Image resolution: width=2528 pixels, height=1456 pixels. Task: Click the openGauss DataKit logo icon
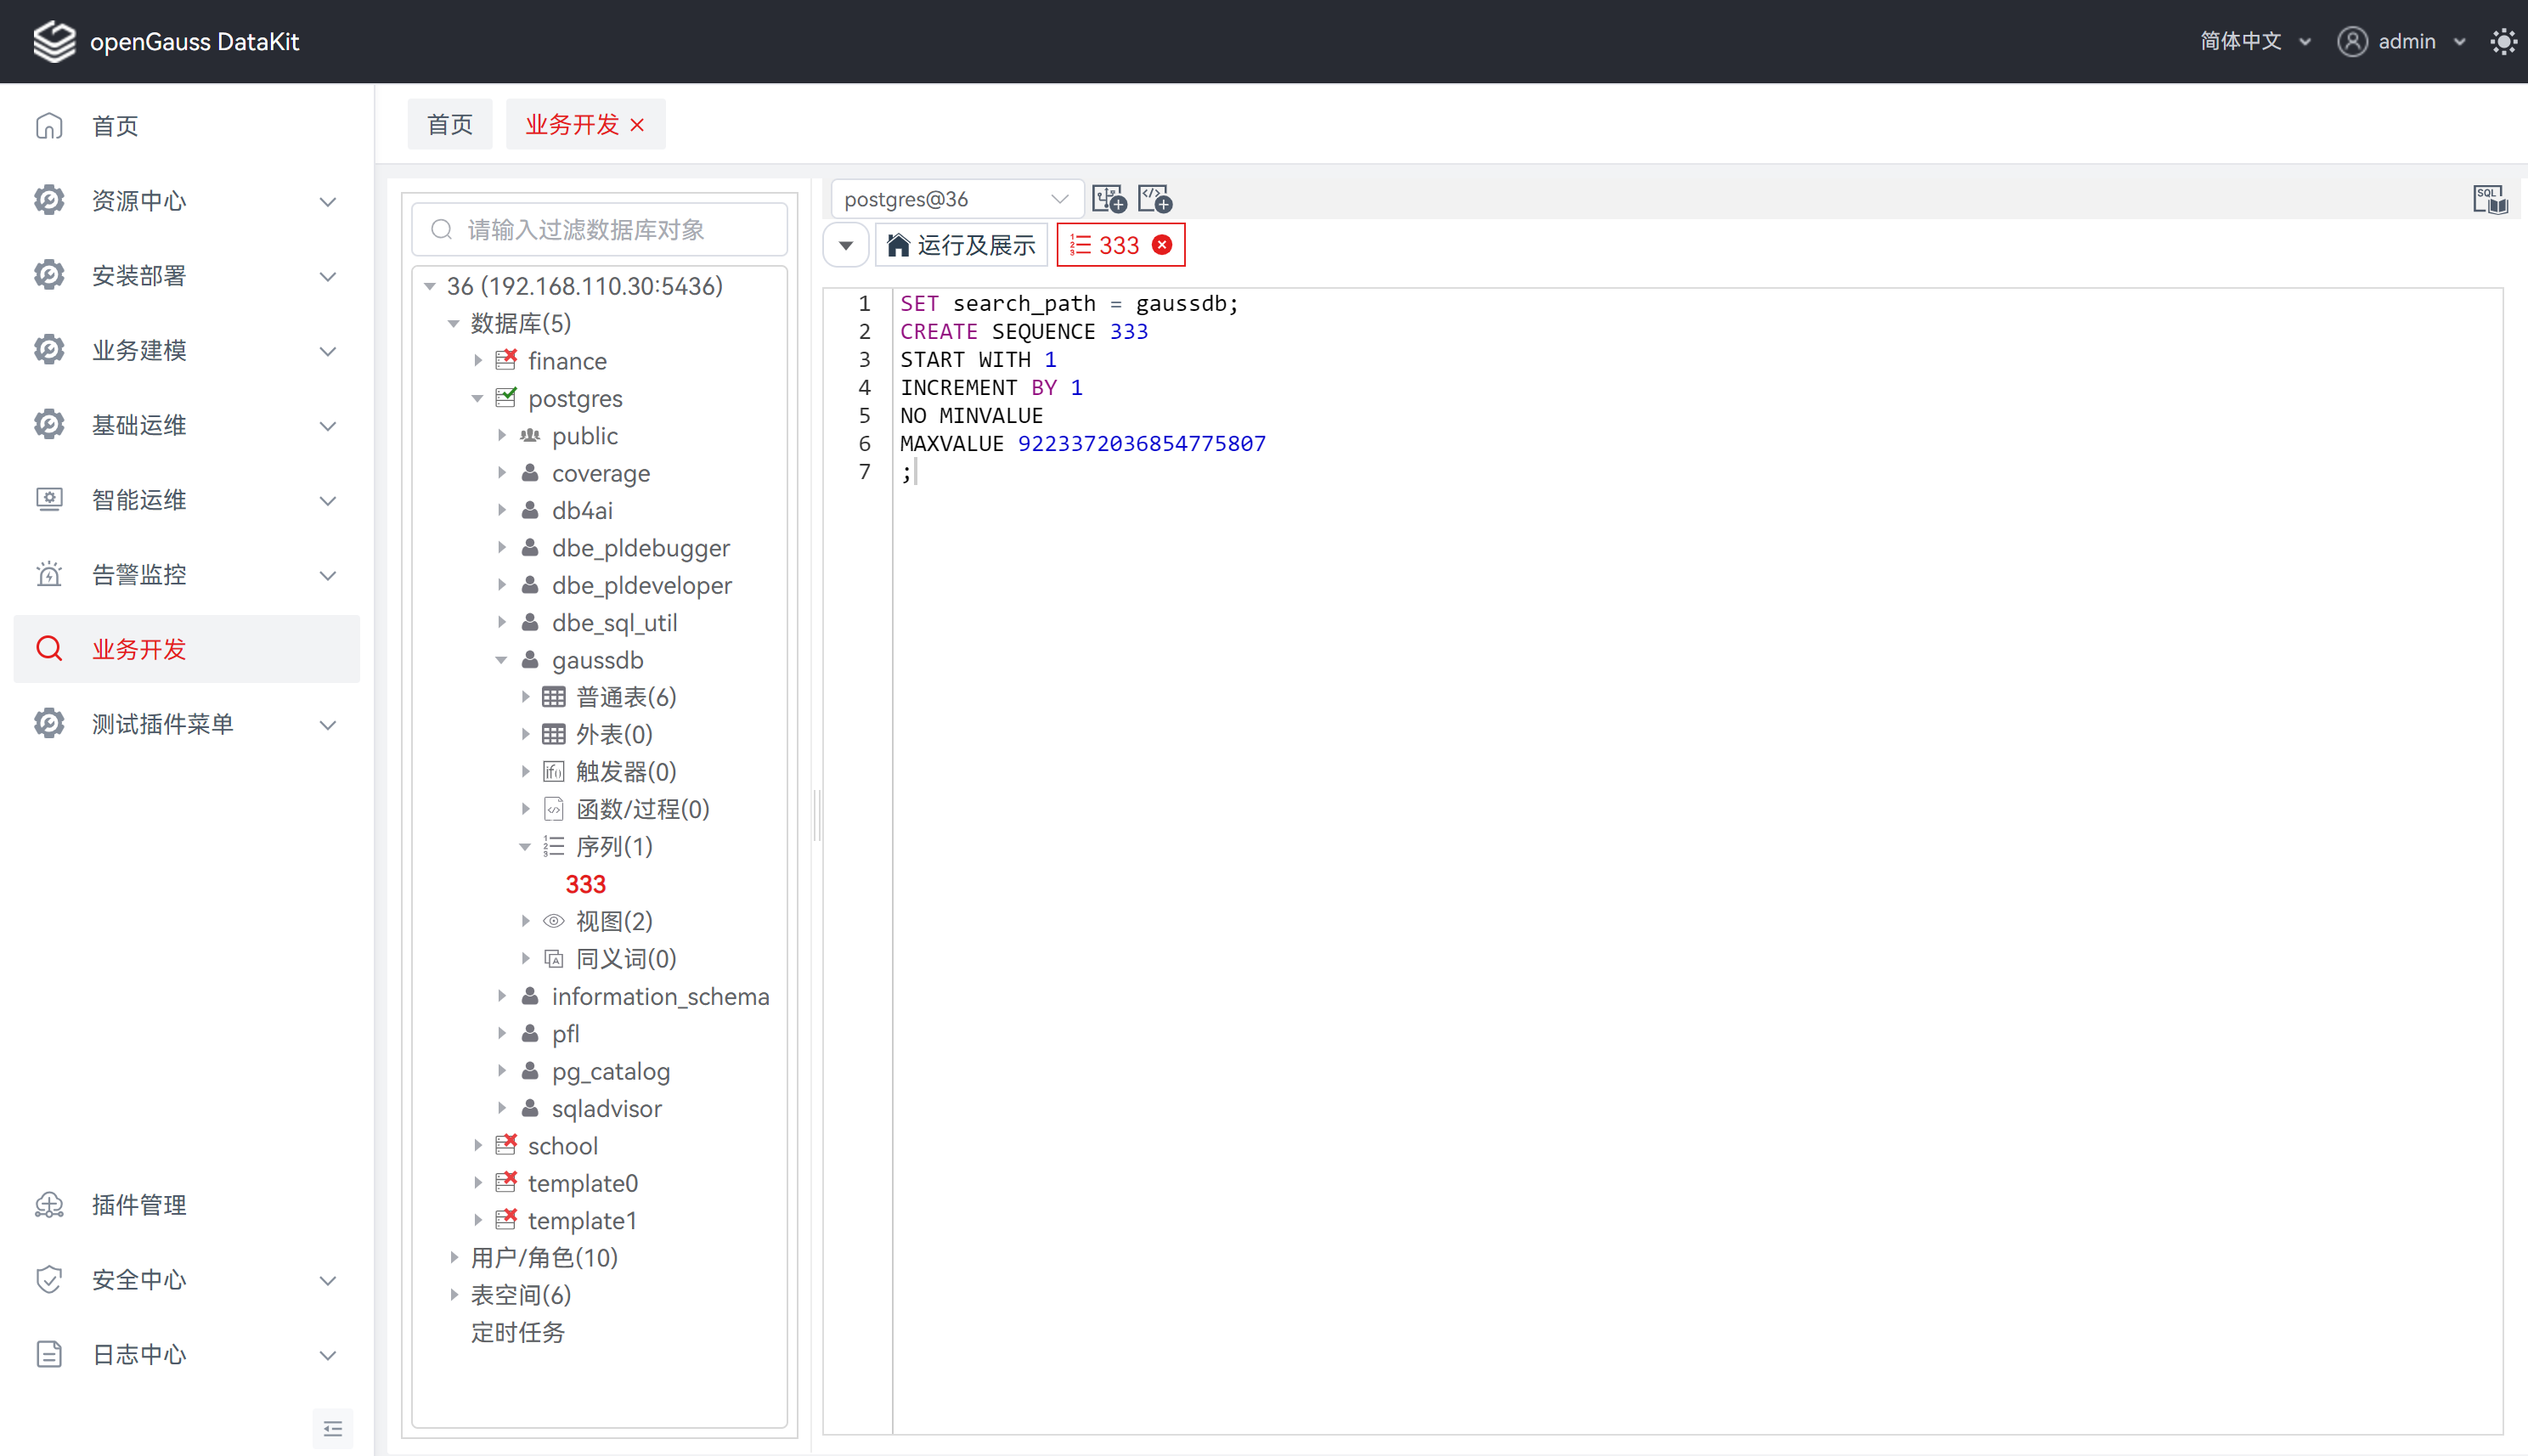(54, 41)
